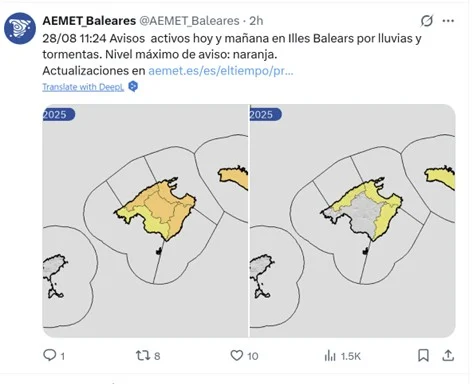View post analytics bar chart icon
Viewport: 476px width, 384px height.
coord(330,356)
